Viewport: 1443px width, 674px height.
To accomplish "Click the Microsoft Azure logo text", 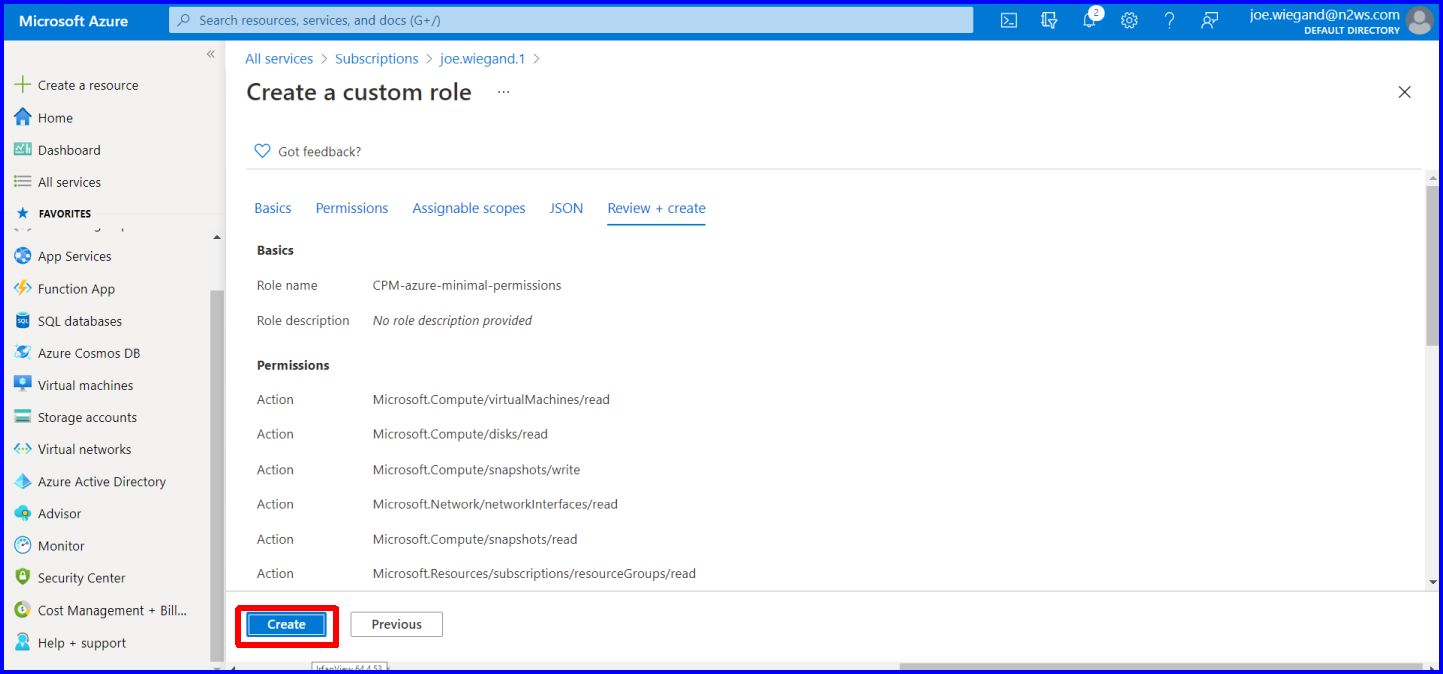I will 74,20.
